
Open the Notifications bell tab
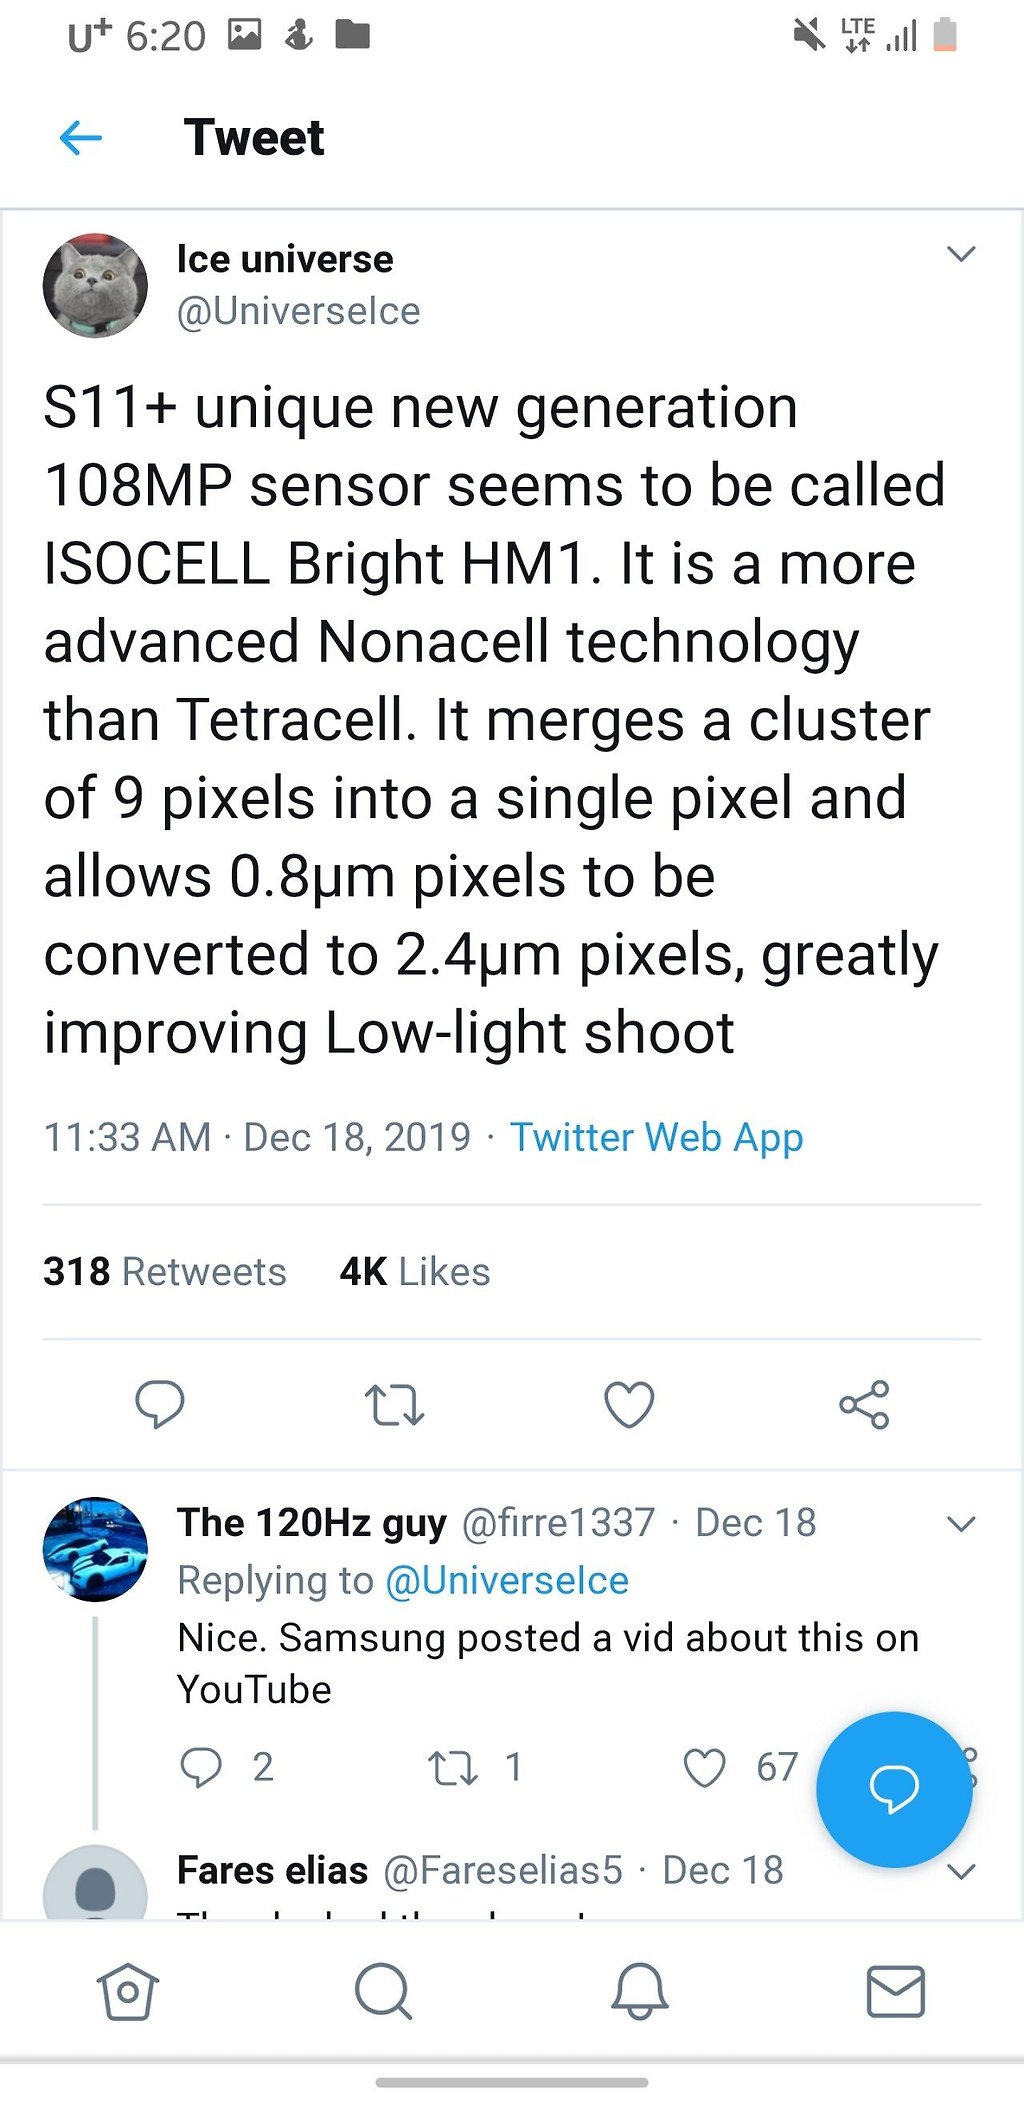click(x=639, y=1991)
